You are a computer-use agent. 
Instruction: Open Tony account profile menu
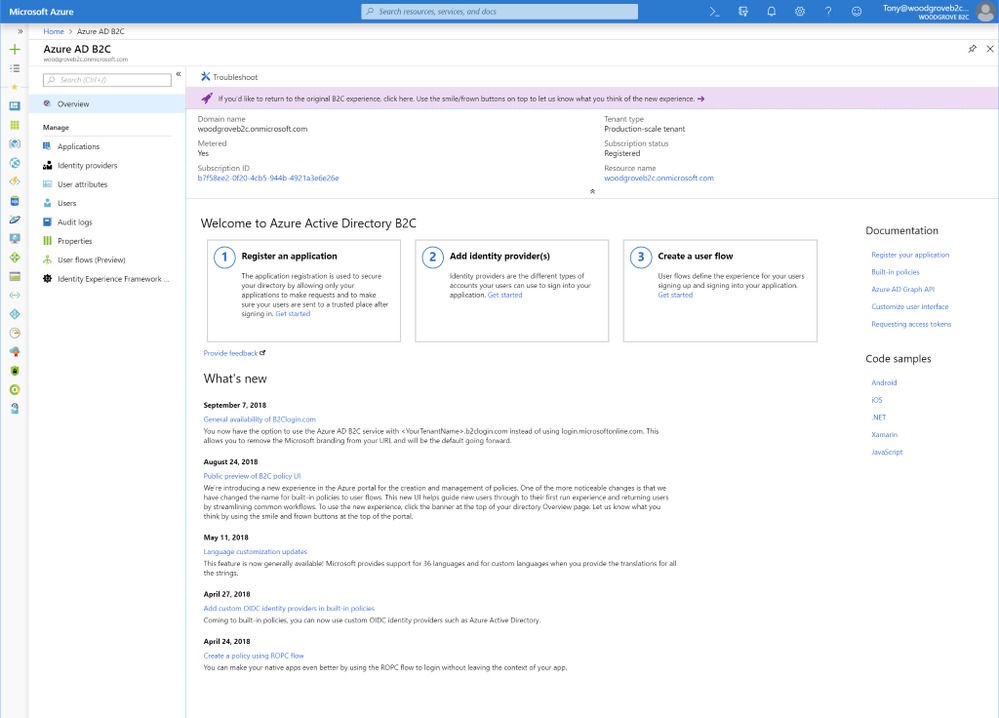[x=937, y=11]
